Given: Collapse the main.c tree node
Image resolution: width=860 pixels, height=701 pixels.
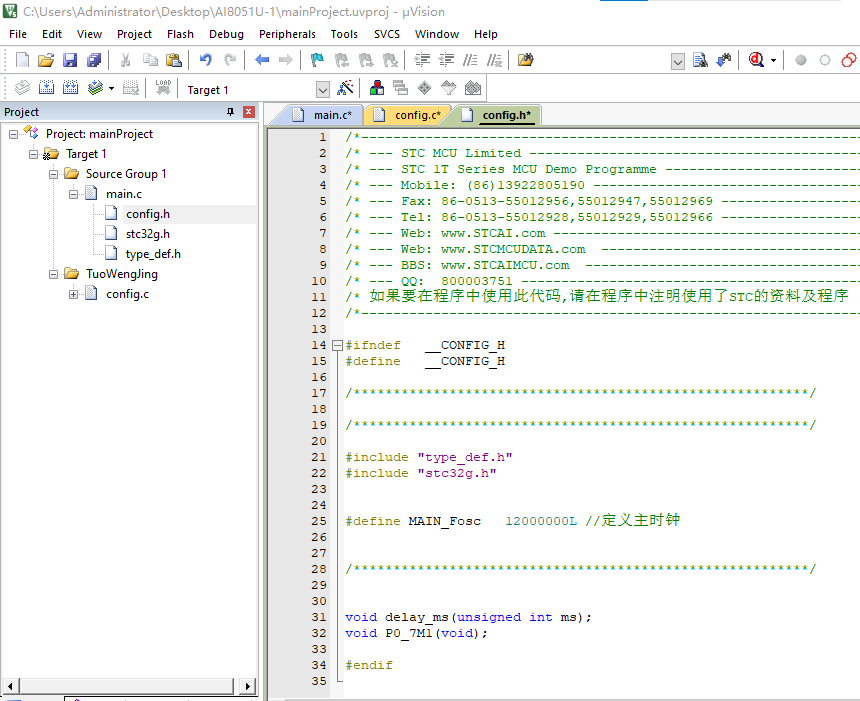Looking at the screenshot, I should pyautogui.click(x=73, y=194).
